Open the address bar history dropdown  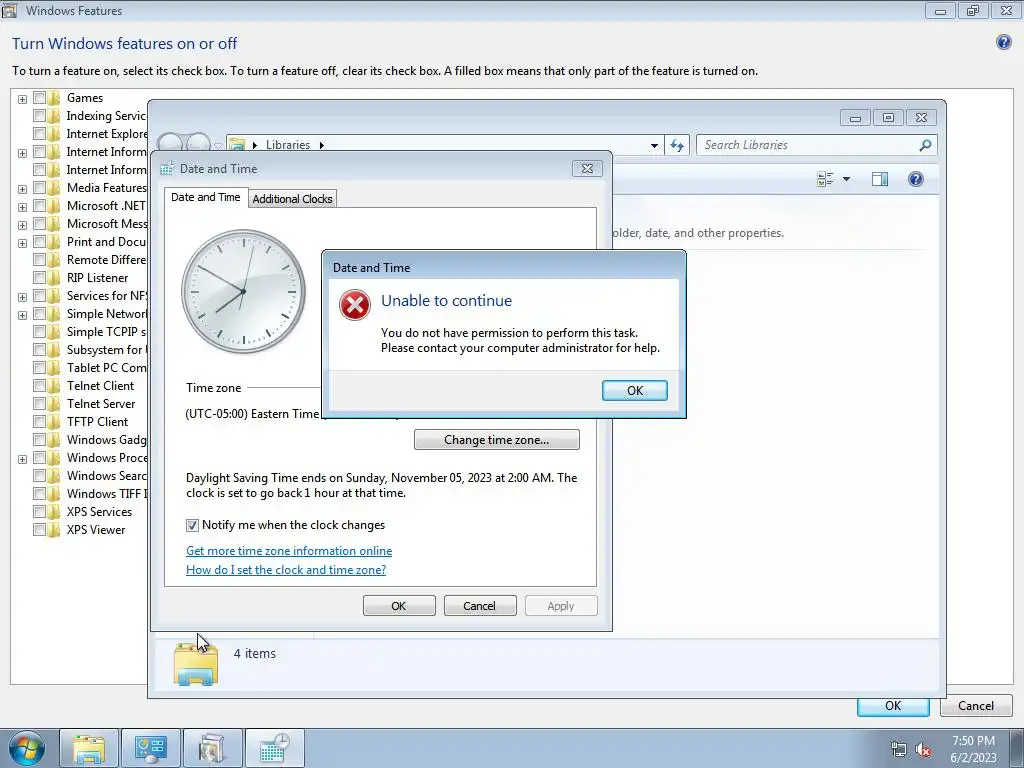pyautogui.click(x=654, y=146)
